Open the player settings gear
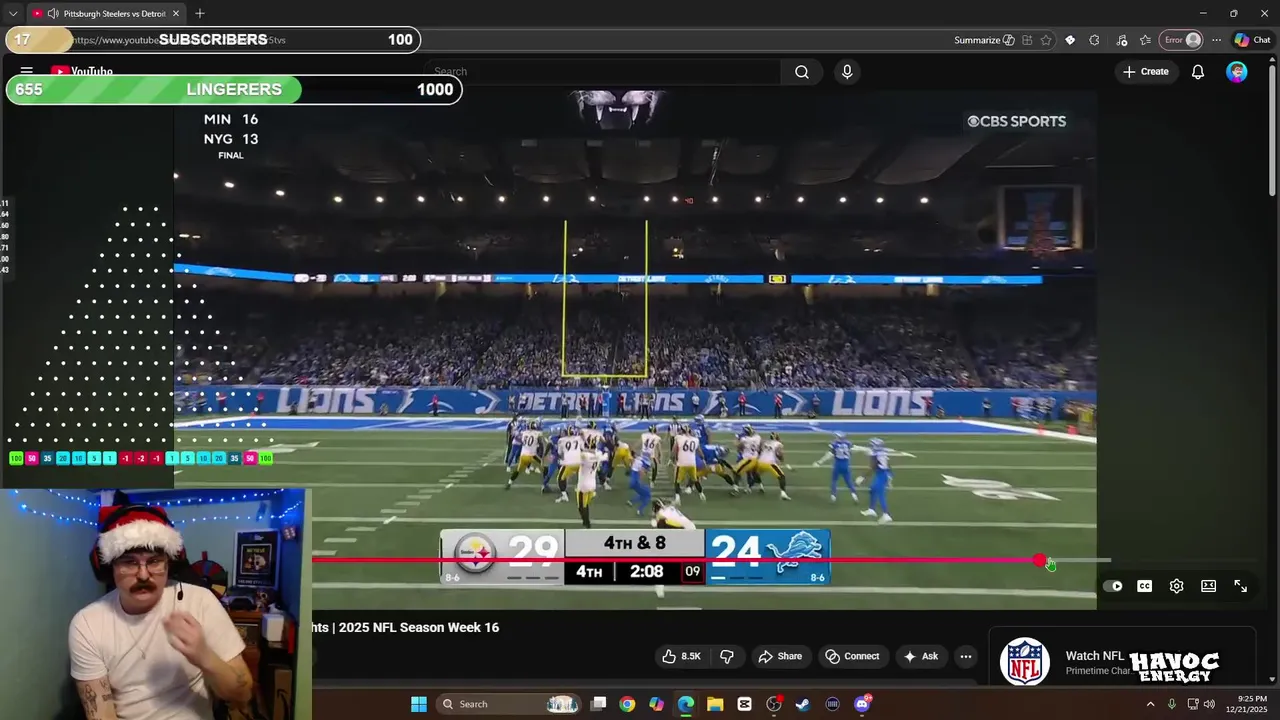The height and width of the screenshot is (720, 1280). pos(1176,586)
